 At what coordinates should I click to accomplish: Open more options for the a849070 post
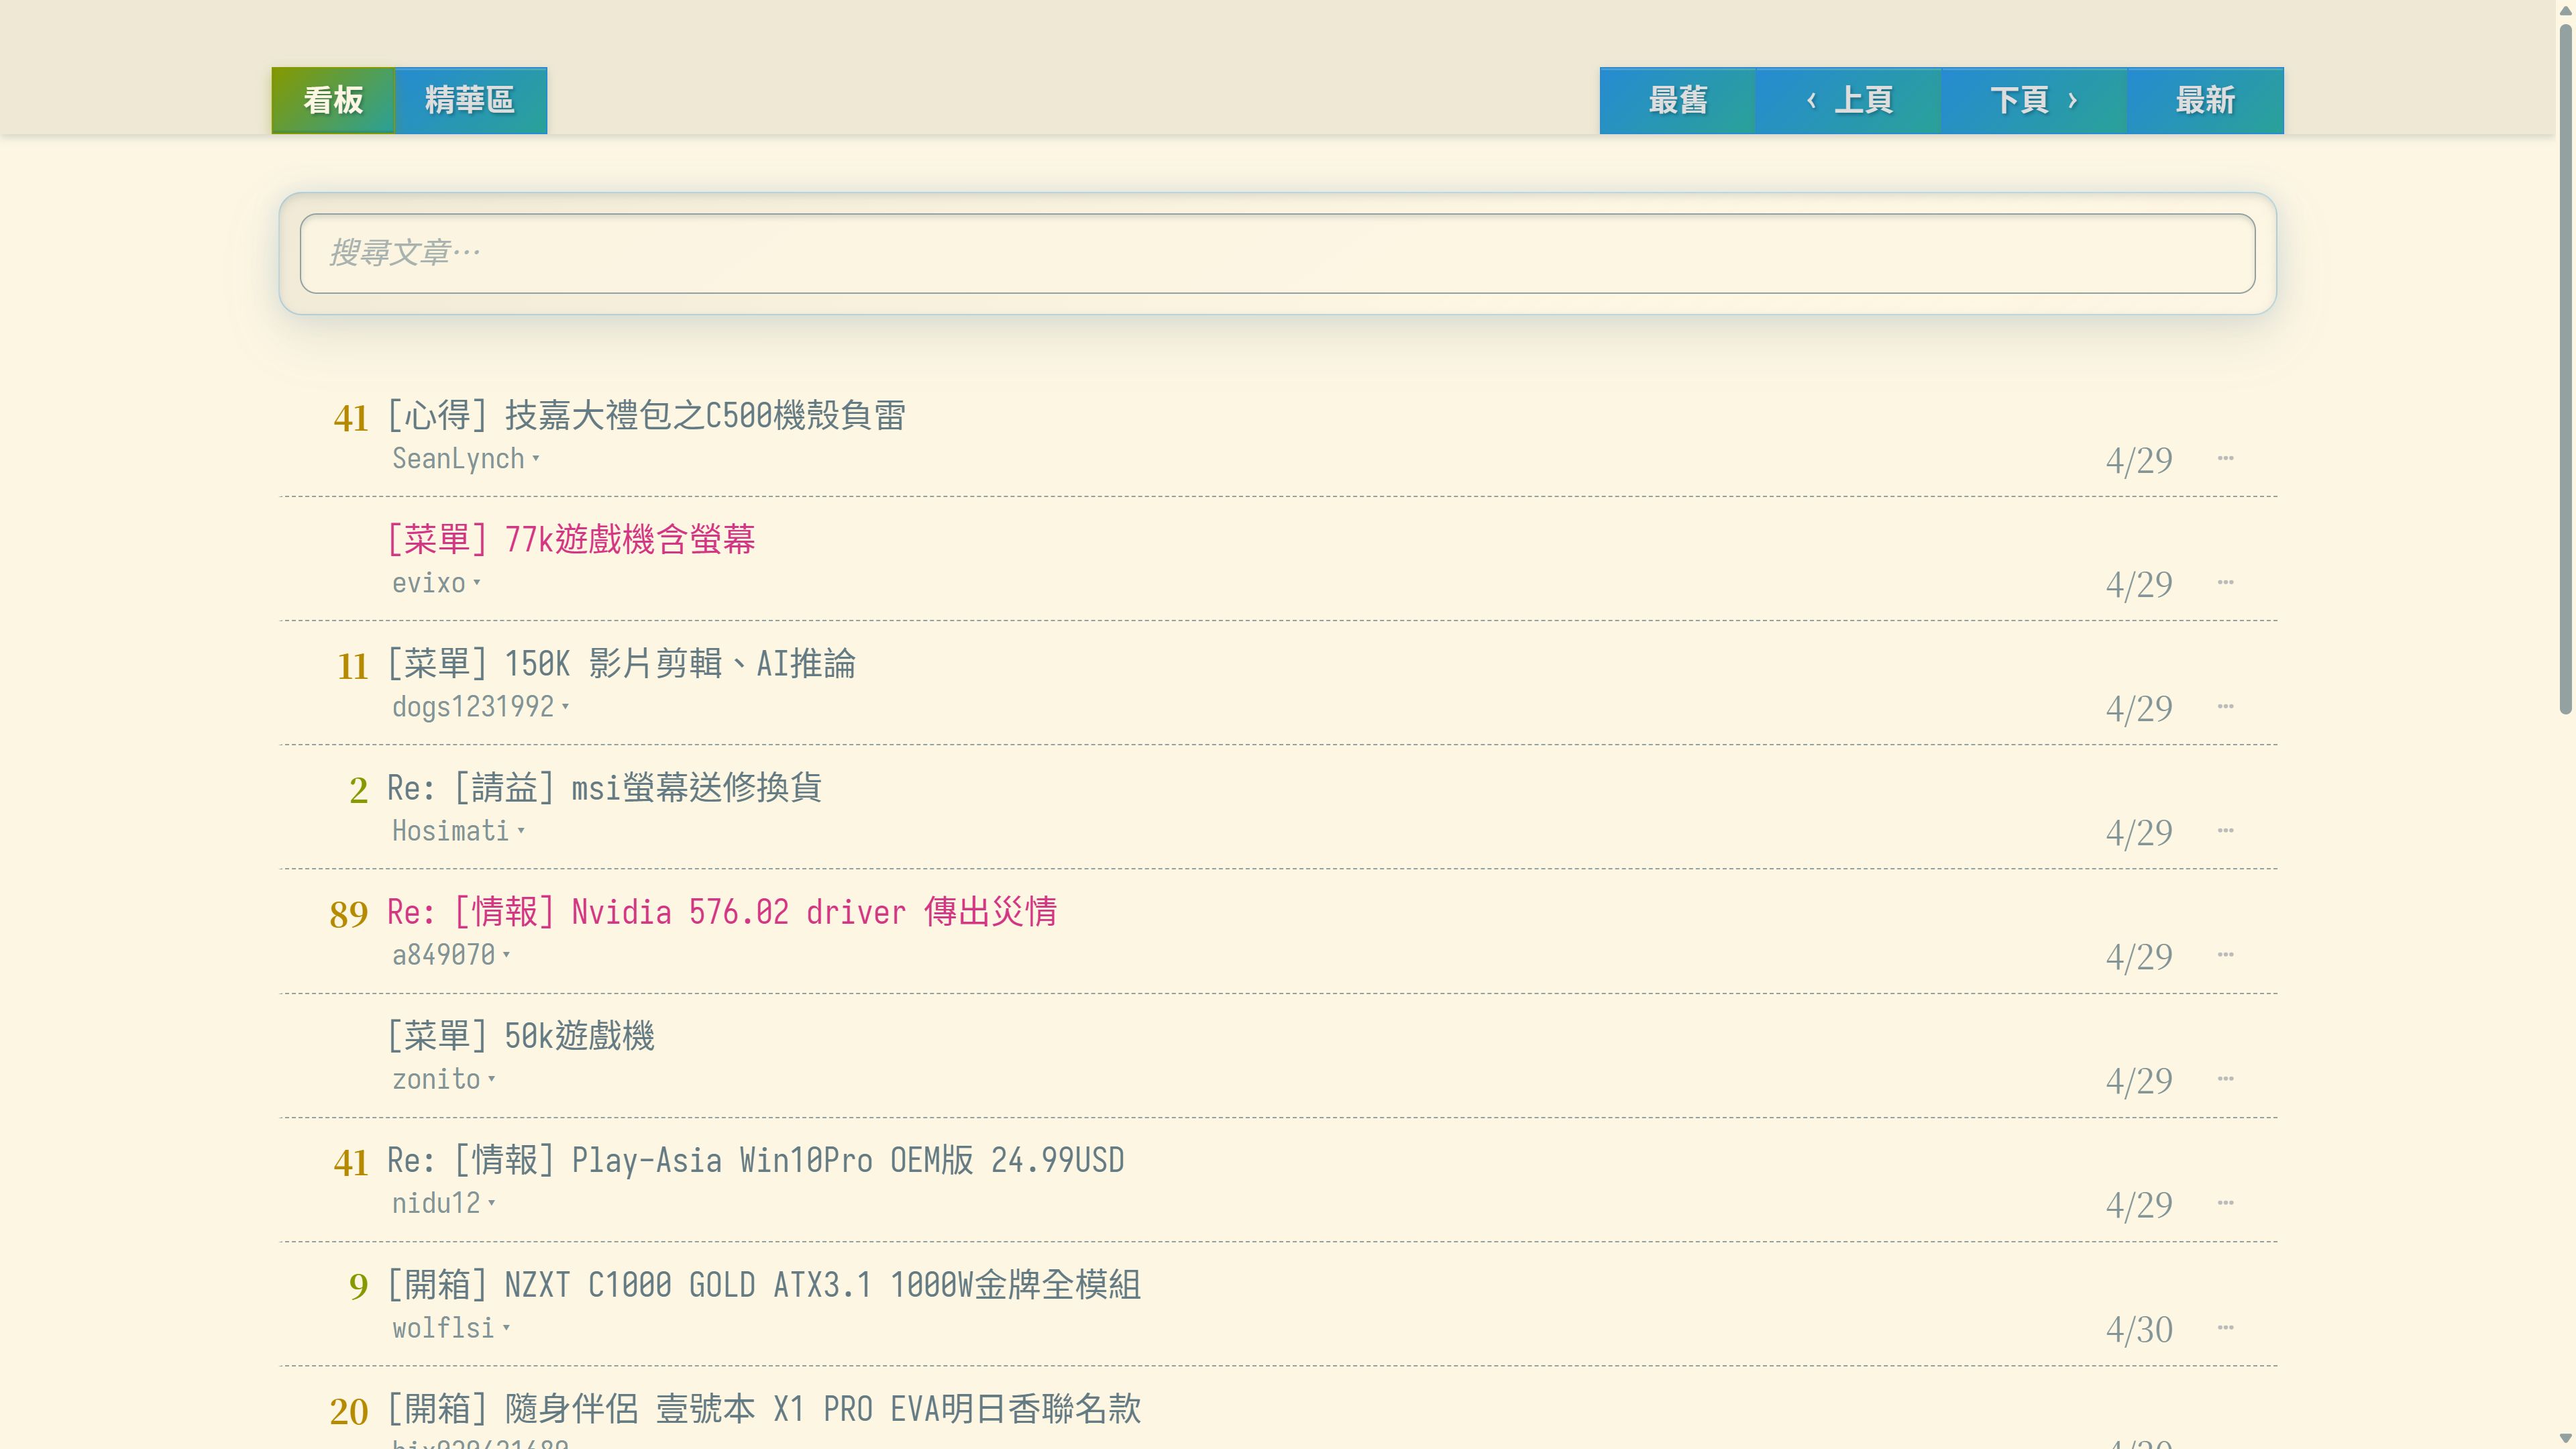(2225, 954)
